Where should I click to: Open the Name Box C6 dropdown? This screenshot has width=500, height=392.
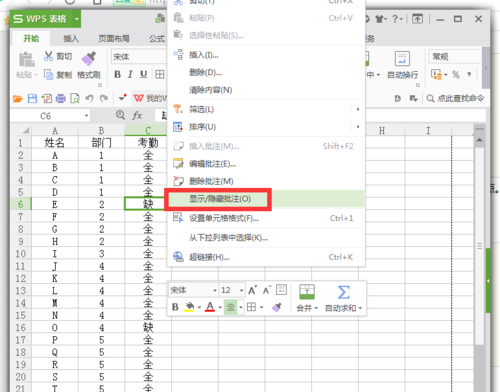click(x=87, y=116)
